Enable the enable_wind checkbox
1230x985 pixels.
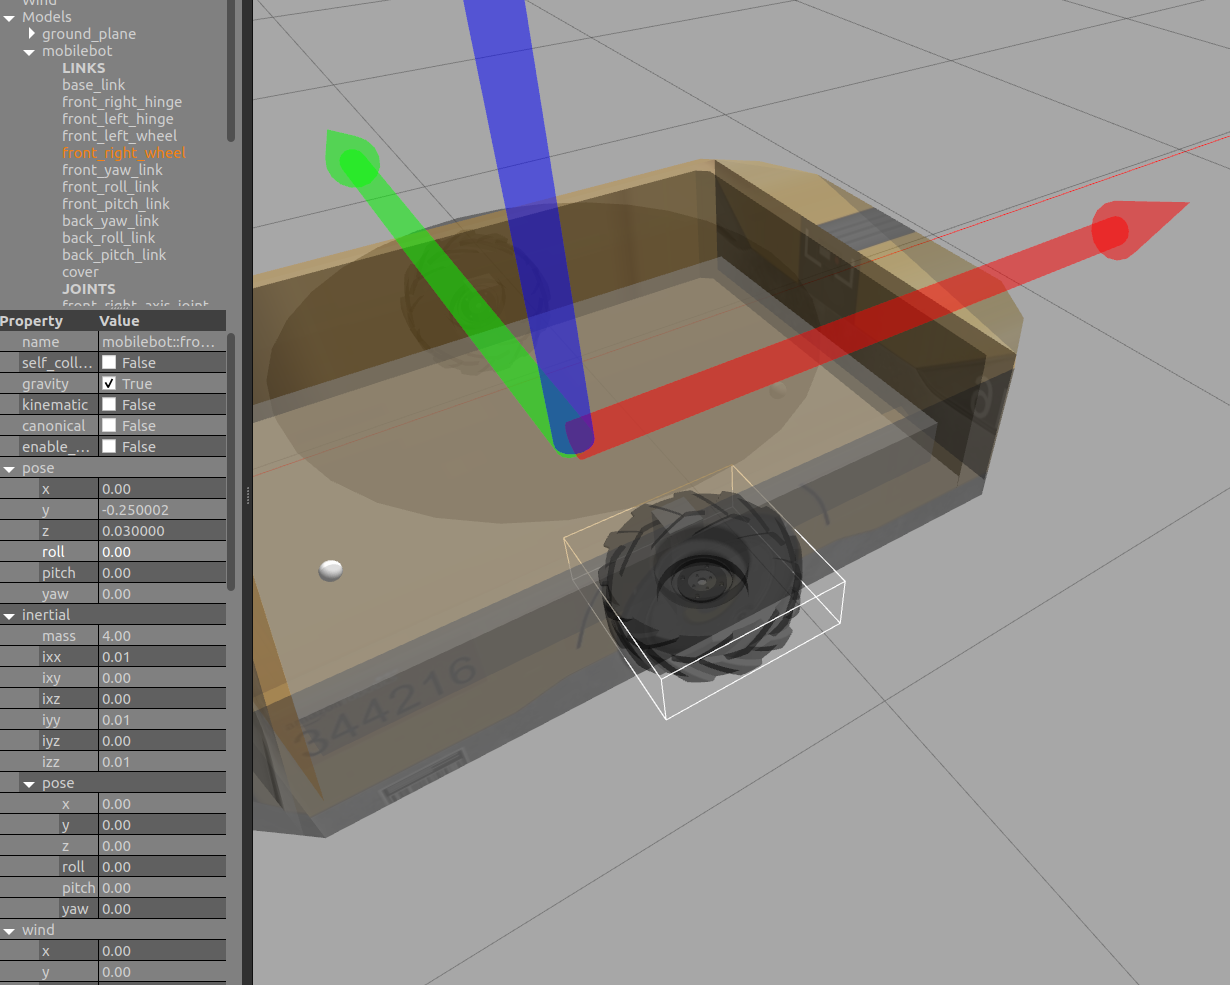(x=110, y=446)
